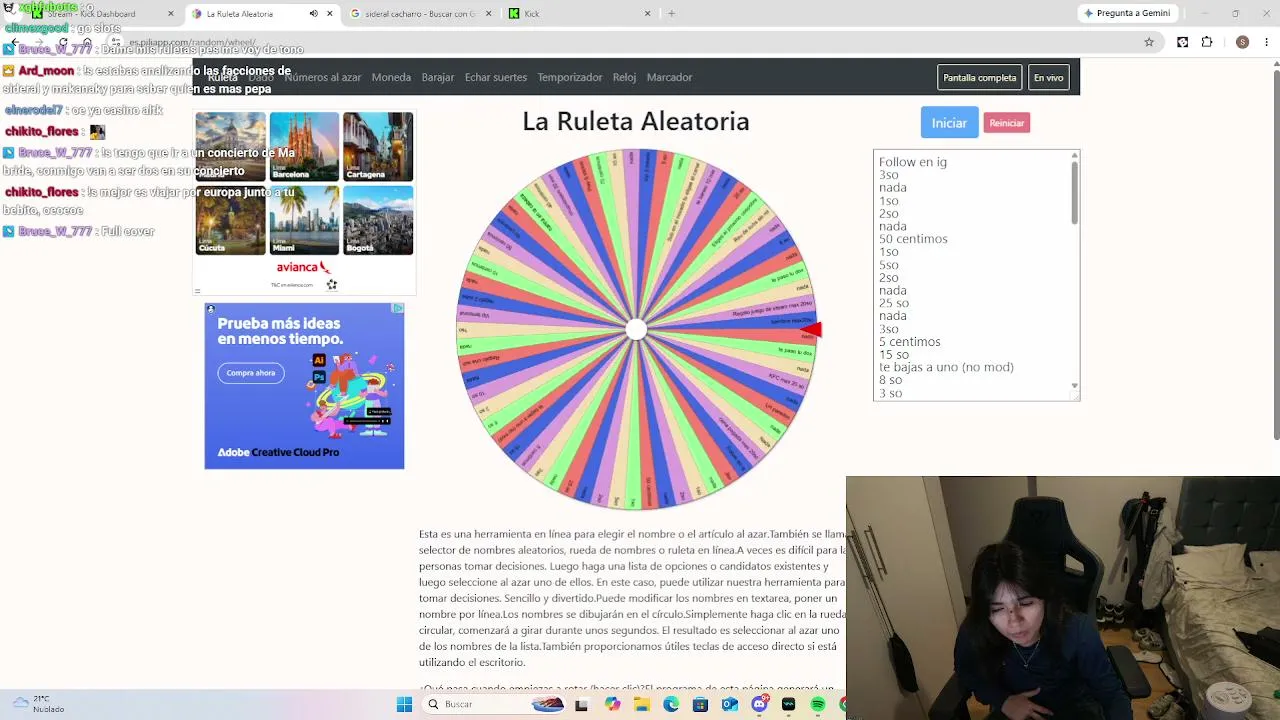Open Marcador in the navigation bar
The width and height of the screenshot is (1280, 720).
coord(669,77)
